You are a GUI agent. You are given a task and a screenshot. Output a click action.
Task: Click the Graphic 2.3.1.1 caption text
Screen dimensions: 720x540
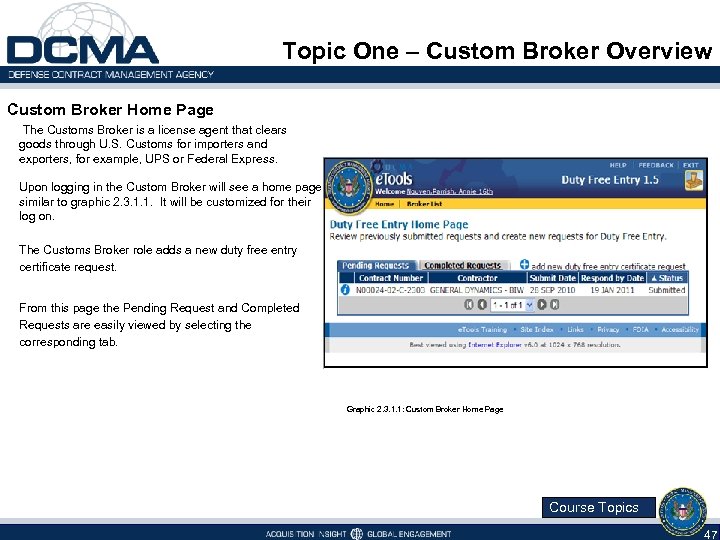click(x=425, y=409)
